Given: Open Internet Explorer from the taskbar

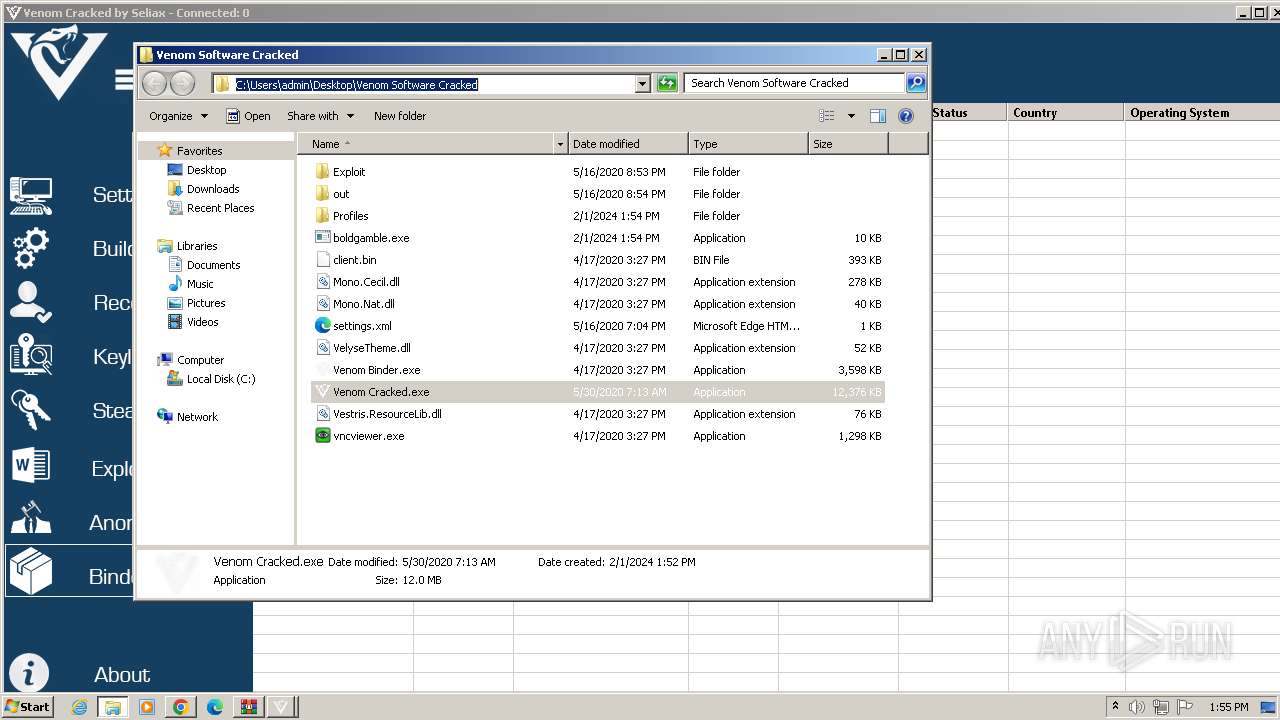Looking at the screenshot, I should click(80, 707).
